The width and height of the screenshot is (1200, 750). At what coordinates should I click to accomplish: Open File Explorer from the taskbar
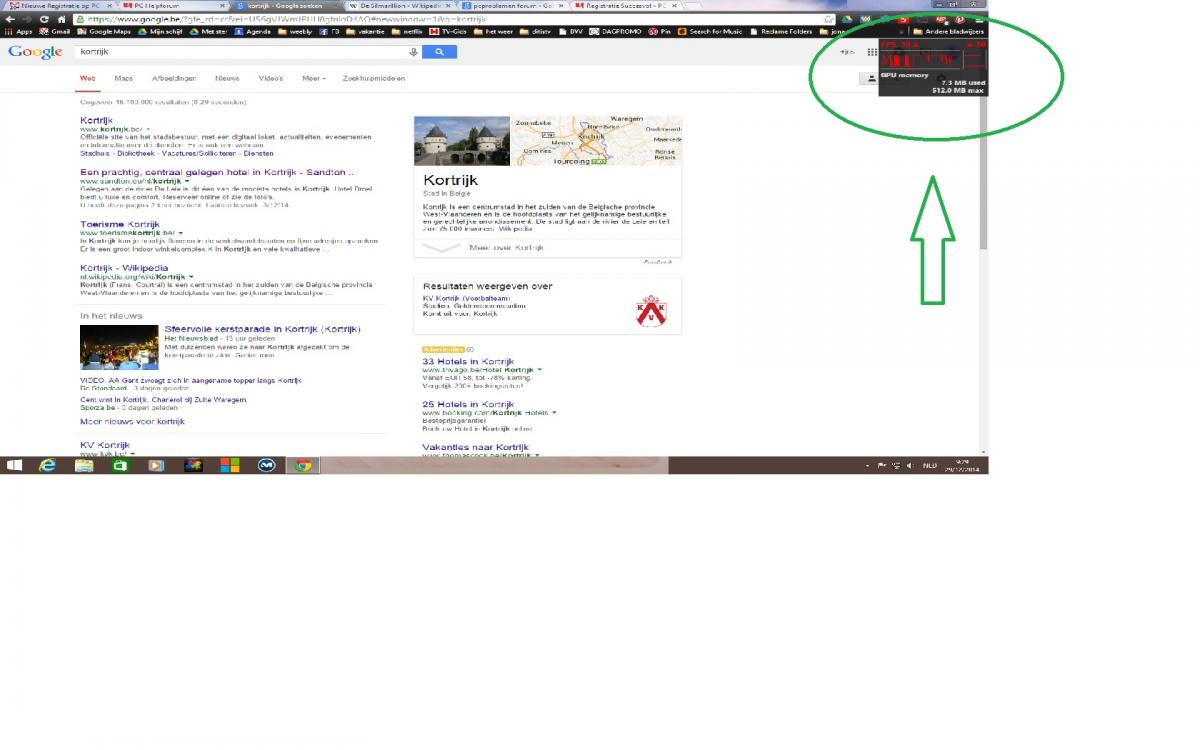pos(84,466)
